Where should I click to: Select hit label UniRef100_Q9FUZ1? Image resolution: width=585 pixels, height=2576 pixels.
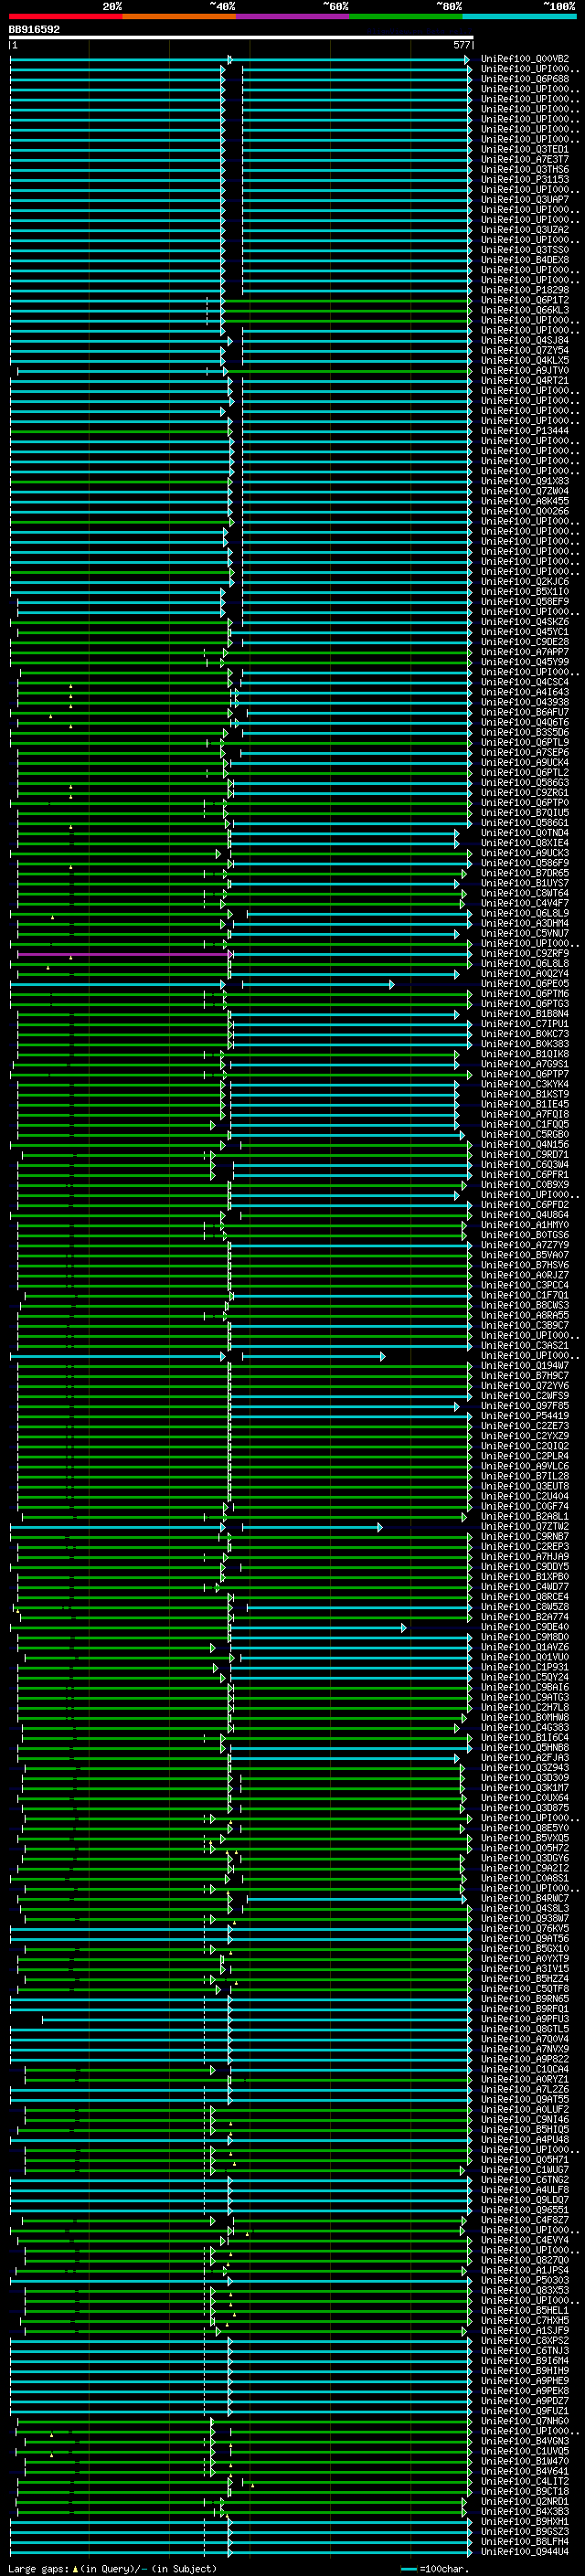click(525, 2411)
